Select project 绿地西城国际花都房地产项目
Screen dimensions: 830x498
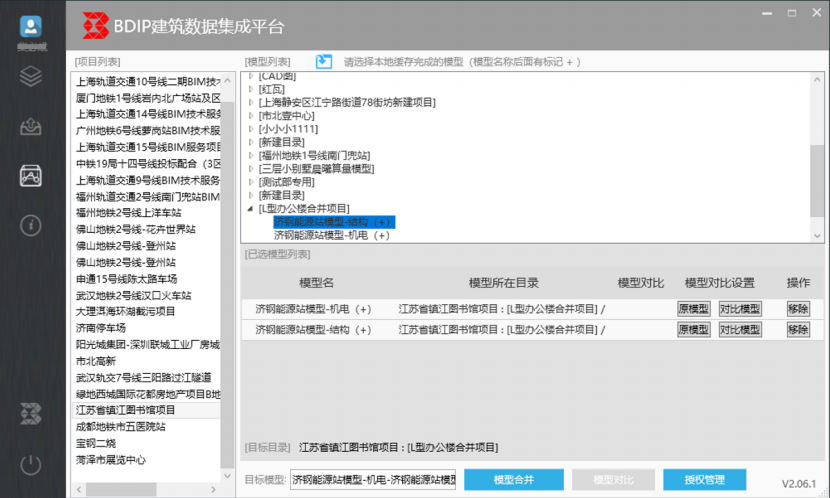(x=146, y=394)
